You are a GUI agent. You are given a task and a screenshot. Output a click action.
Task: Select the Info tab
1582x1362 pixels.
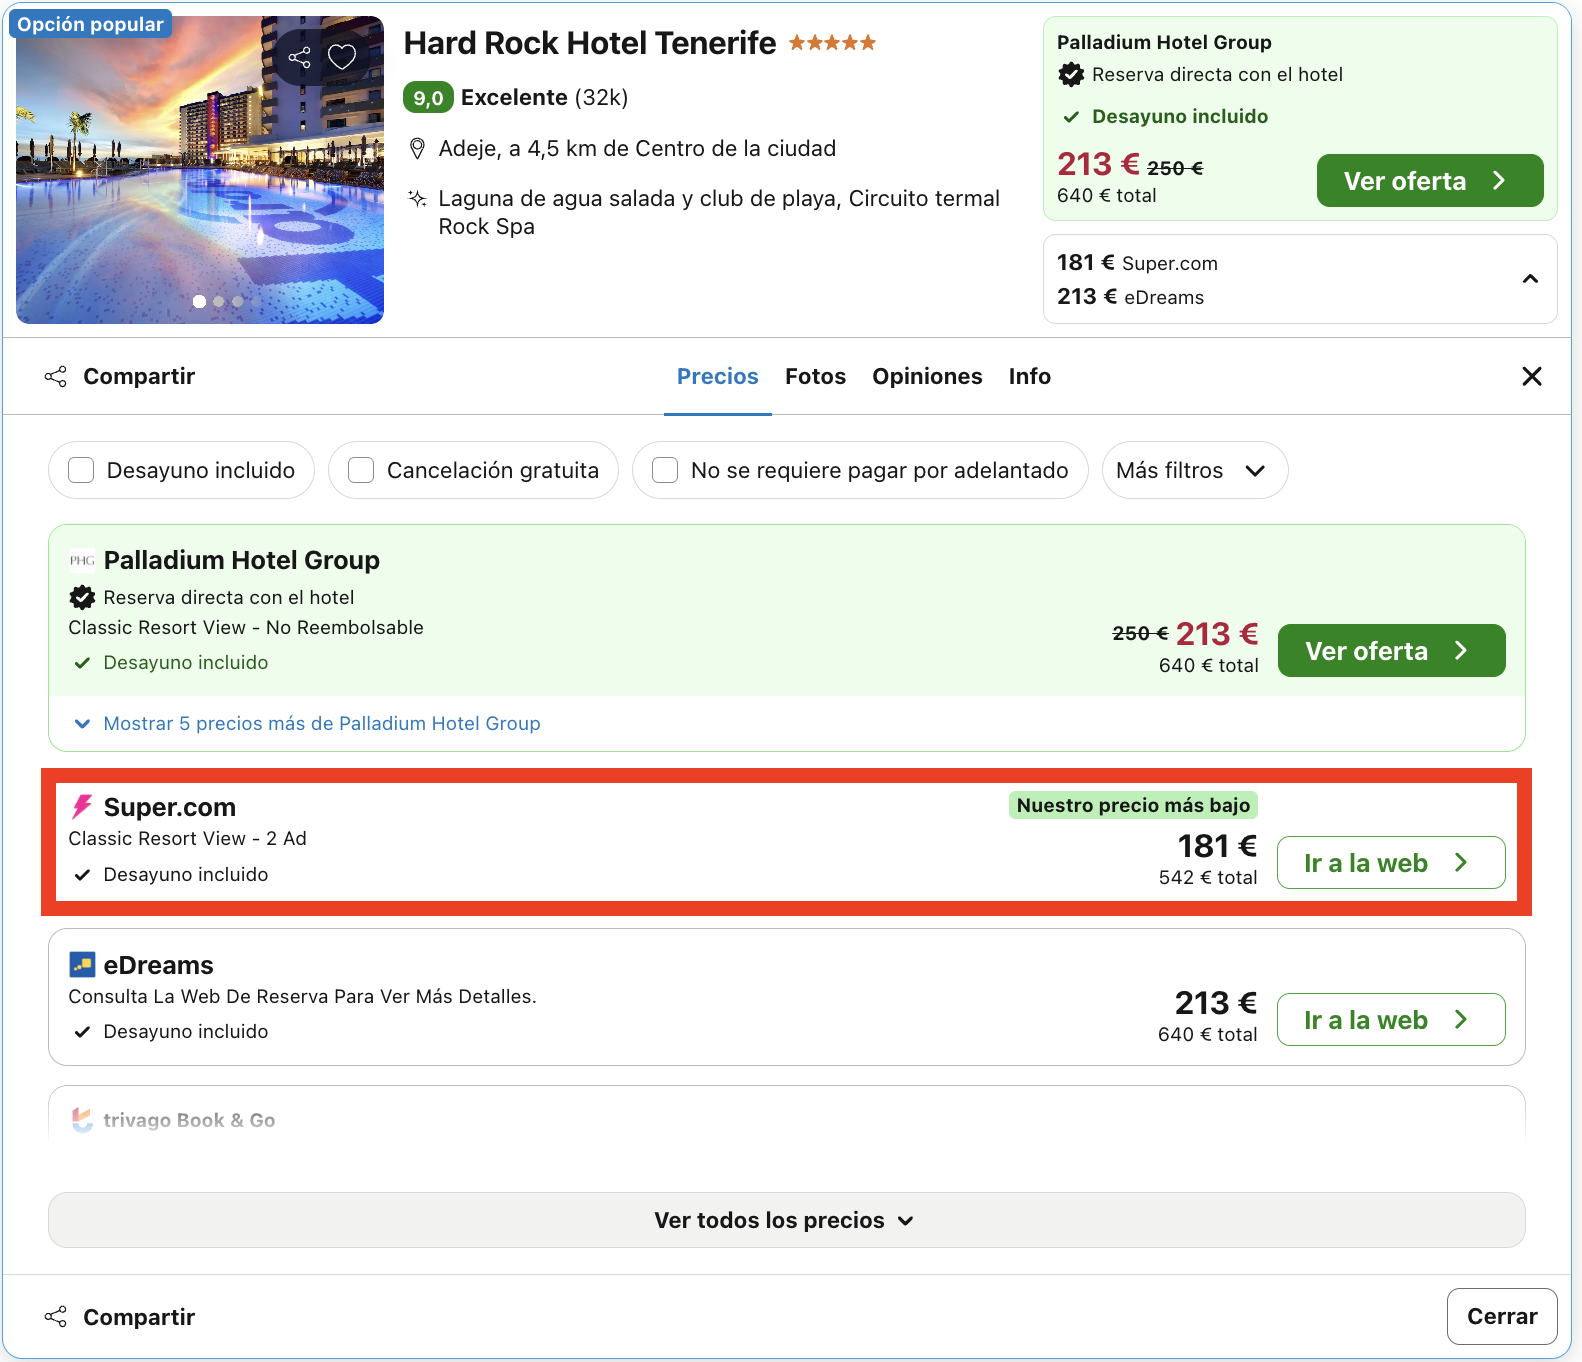coord(1030,377)
